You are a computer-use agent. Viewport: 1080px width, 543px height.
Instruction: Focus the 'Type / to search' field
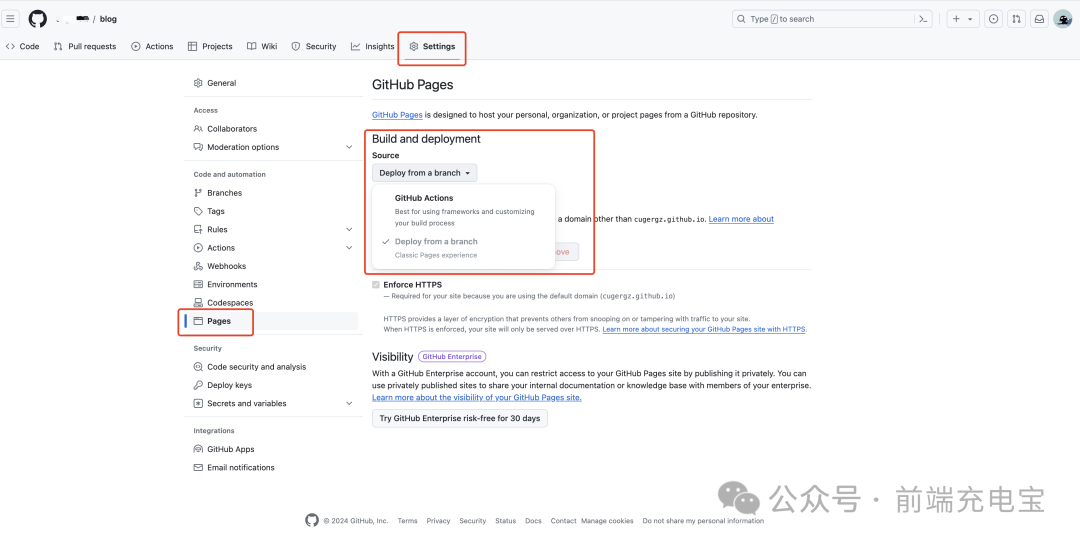point(832,19)
